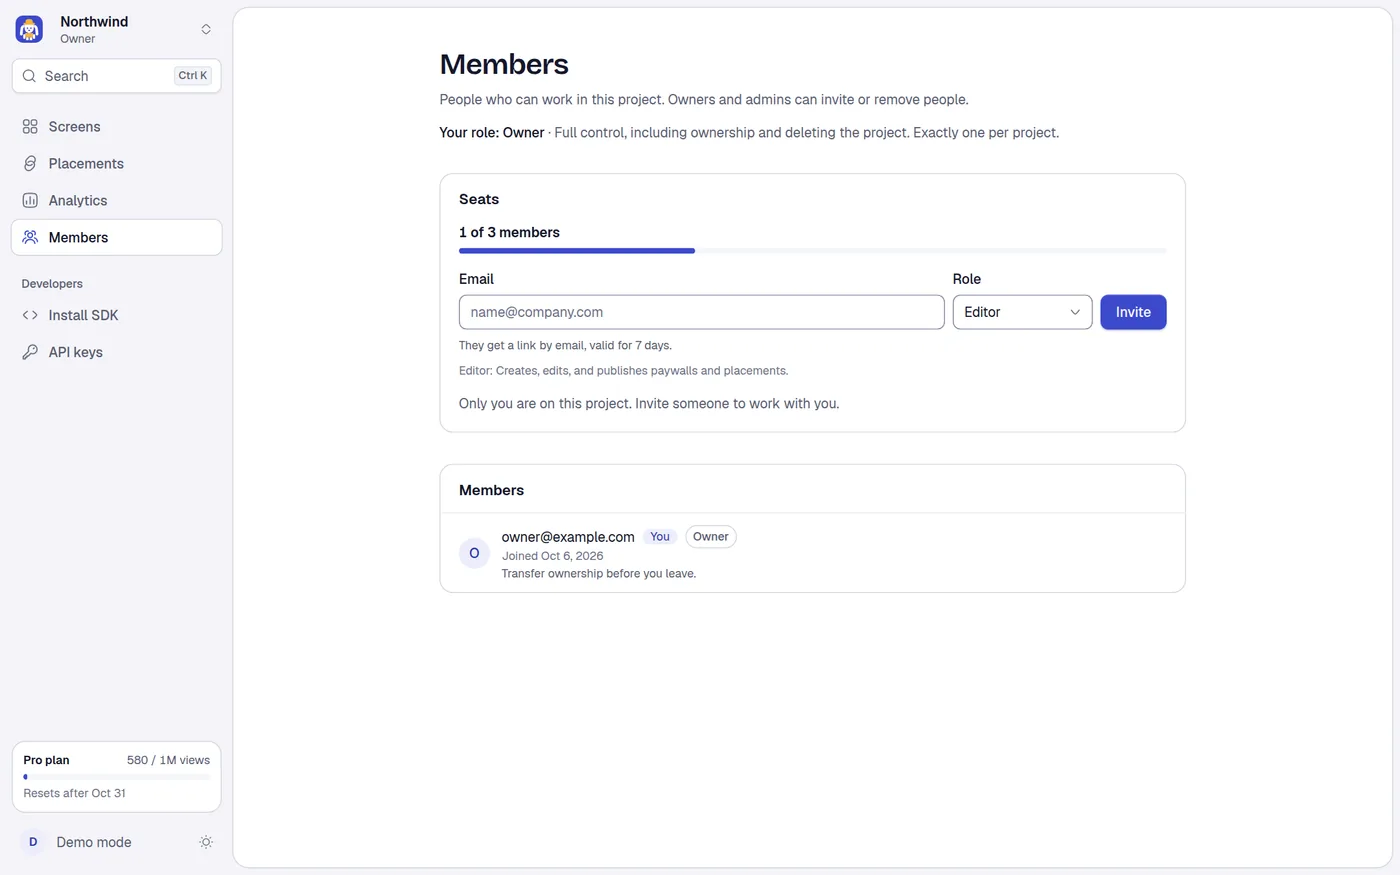Click 'Joined Oct 6, 2026' text
The height and width of the screenshot is (875, 1400).
point(553,556)
